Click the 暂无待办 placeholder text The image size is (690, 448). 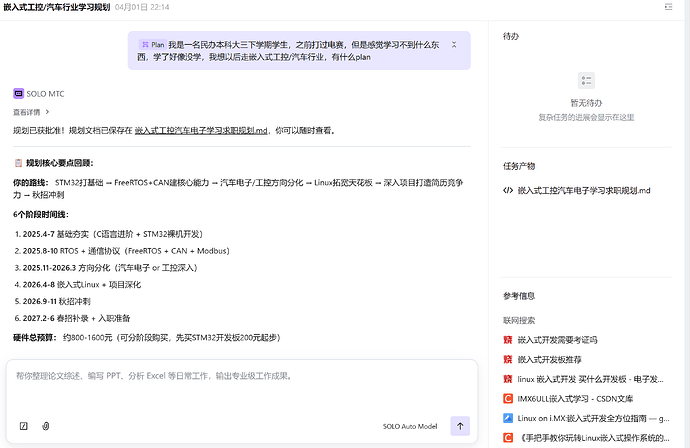[x=586, y=103]
